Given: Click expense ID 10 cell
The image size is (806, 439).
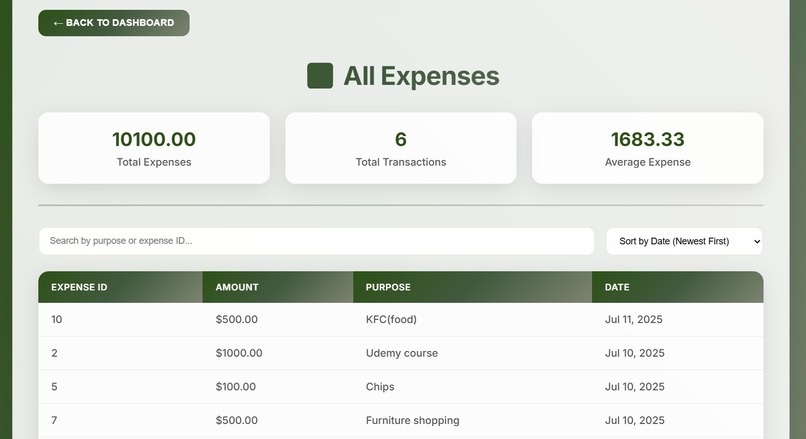Looking at the screenshot, I should [120, 319].
